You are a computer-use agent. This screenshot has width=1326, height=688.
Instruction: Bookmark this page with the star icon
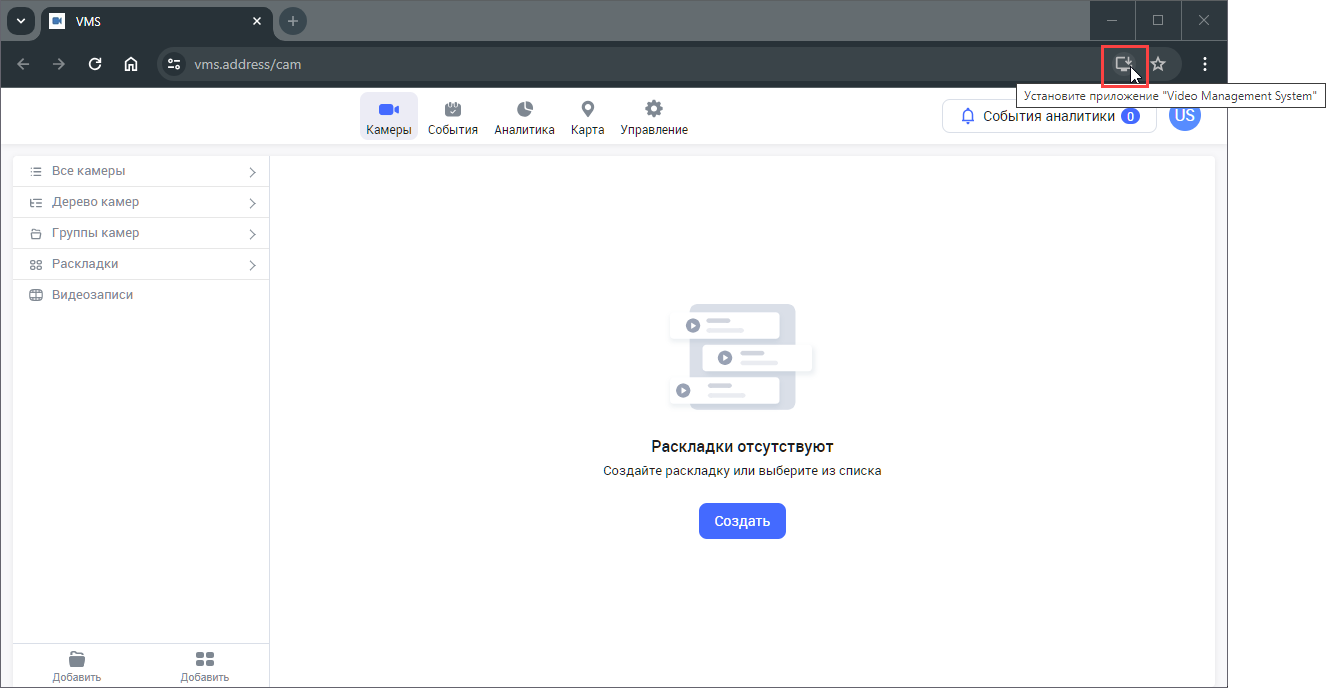point(1158,64)
